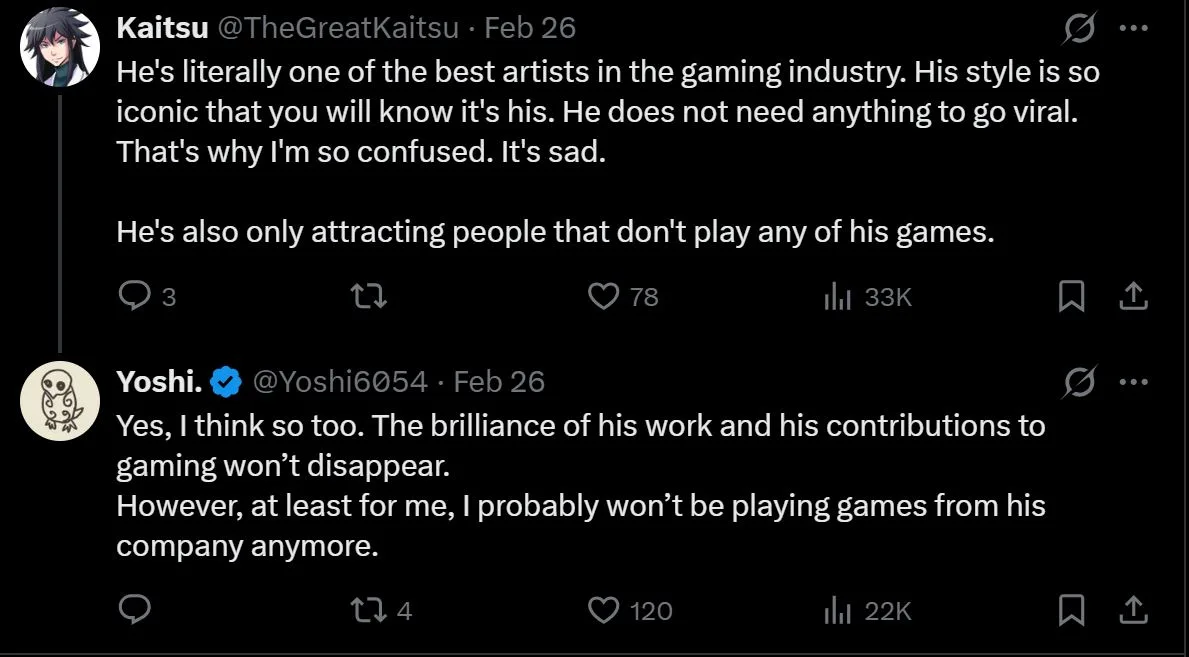
Task: Share Yoshi's reply
Action: click(1134, 610)
